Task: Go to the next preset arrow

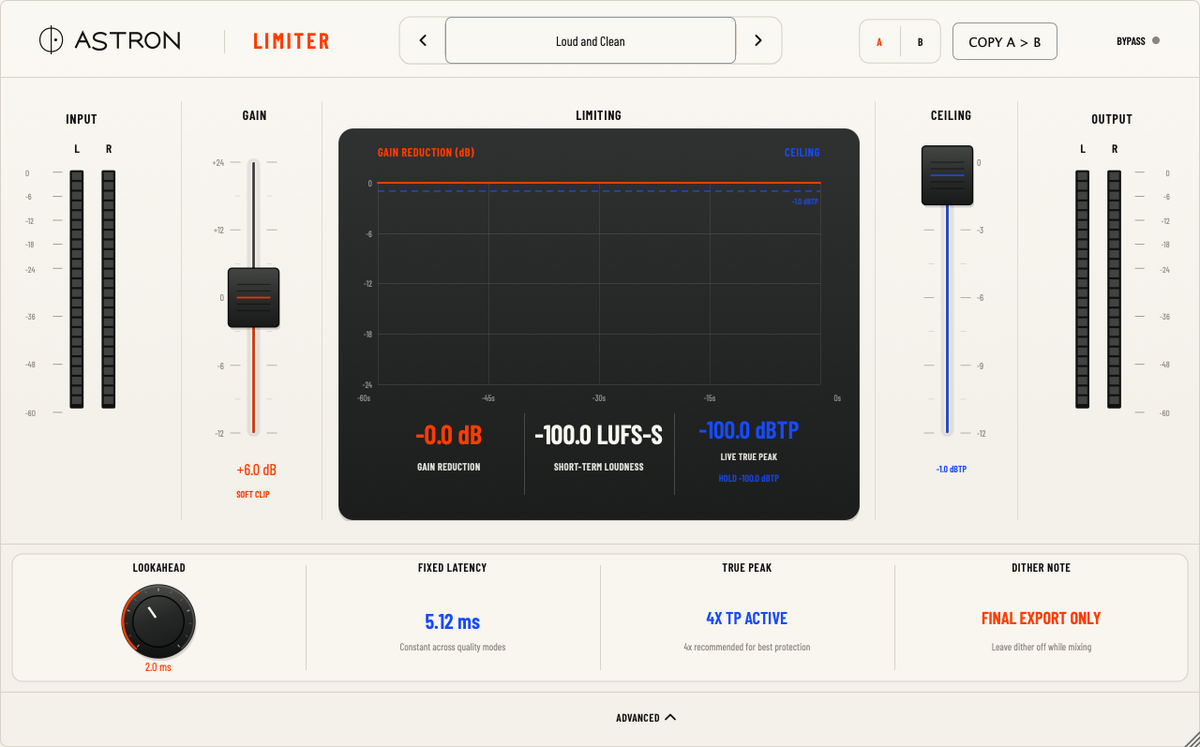Action: [x=758, y=41]
